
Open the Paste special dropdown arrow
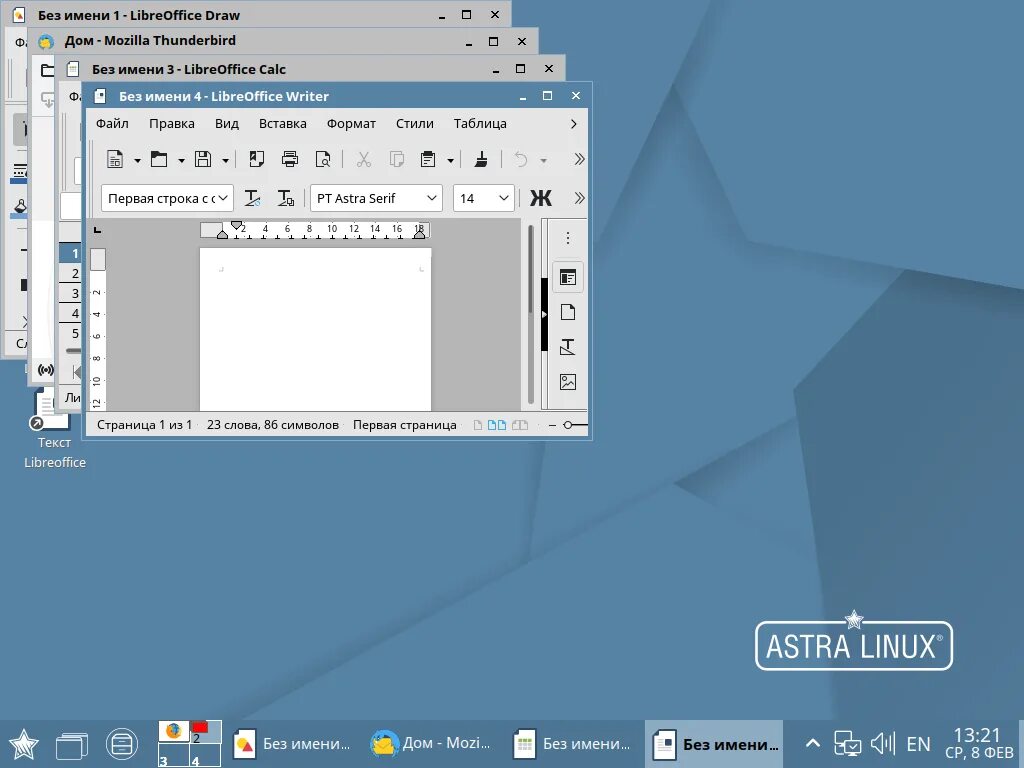point(450,160)
